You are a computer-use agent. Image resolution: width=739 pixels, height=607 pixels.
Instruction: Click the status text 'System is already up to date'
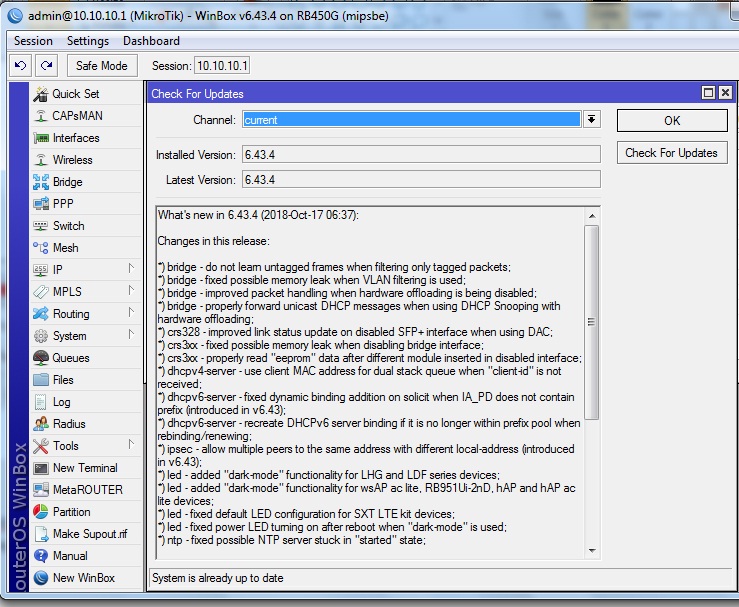pyautogui.click(x=217, y=578)
